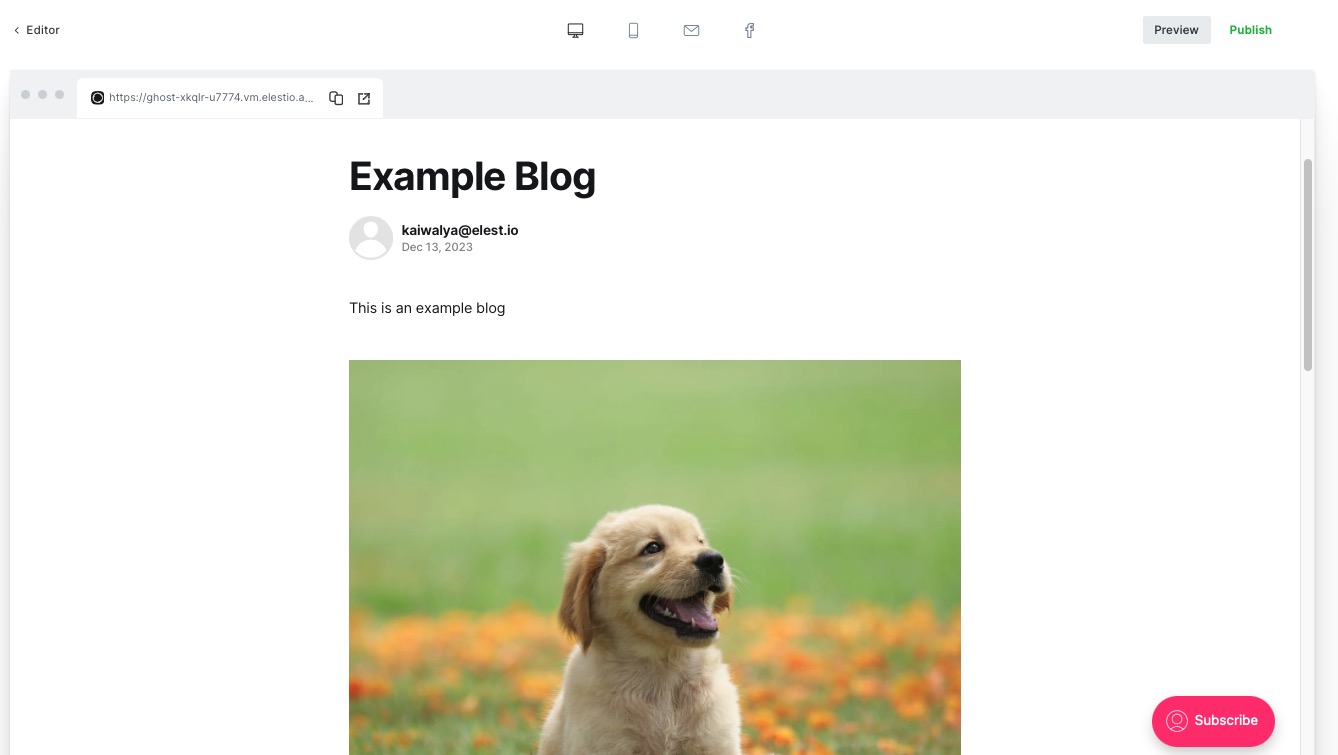Click the author avatar placeholder

[x=370, y=238]
